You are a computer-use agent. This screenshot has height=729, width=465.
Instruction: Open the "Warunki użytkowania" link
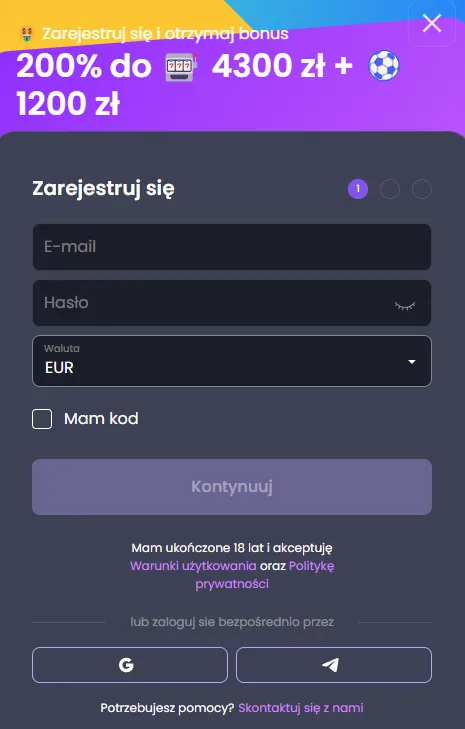pos(193,565)
